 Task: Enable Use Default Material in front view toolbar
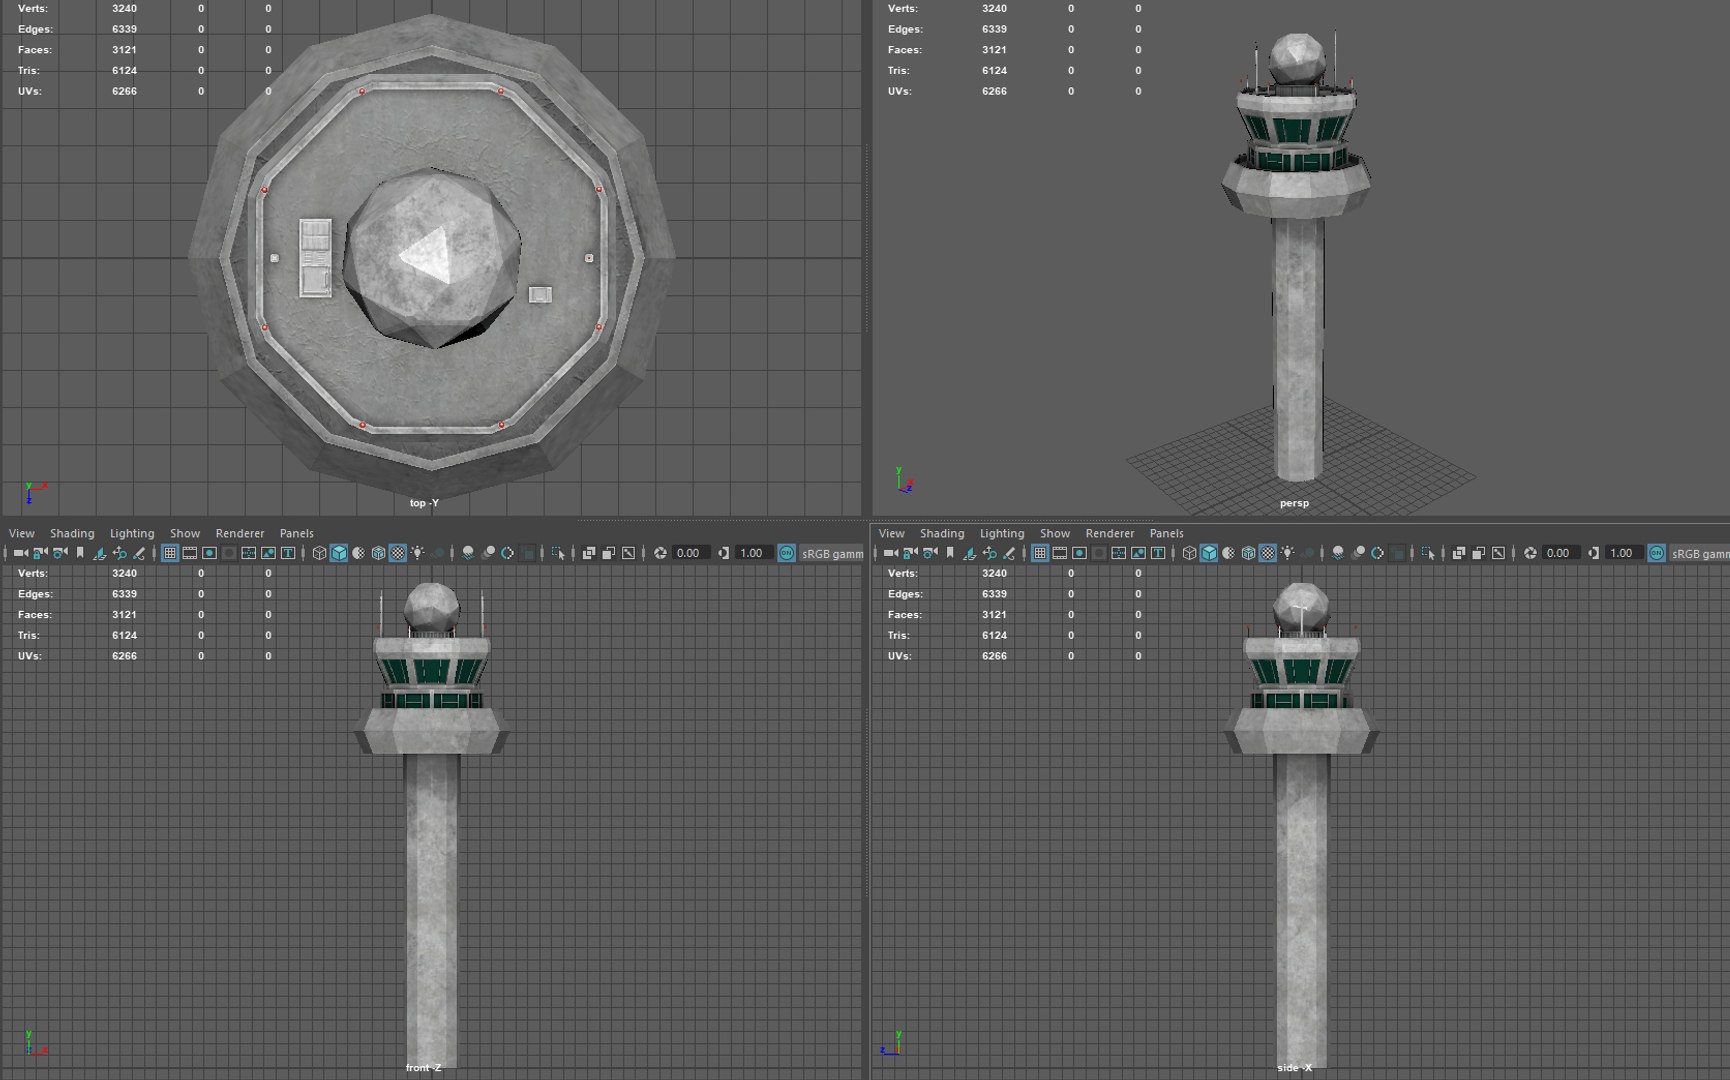coord(358,553)
